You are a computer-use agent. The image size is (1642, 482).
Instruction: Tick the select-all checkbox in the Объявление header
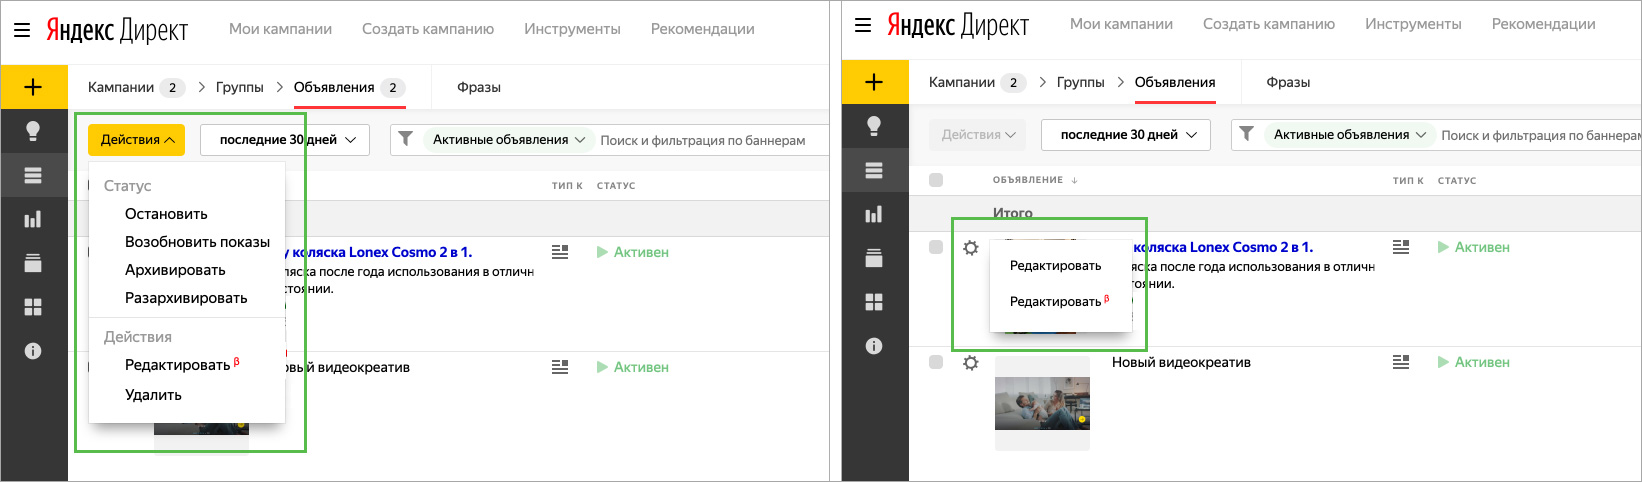click(x=936, y=180)
